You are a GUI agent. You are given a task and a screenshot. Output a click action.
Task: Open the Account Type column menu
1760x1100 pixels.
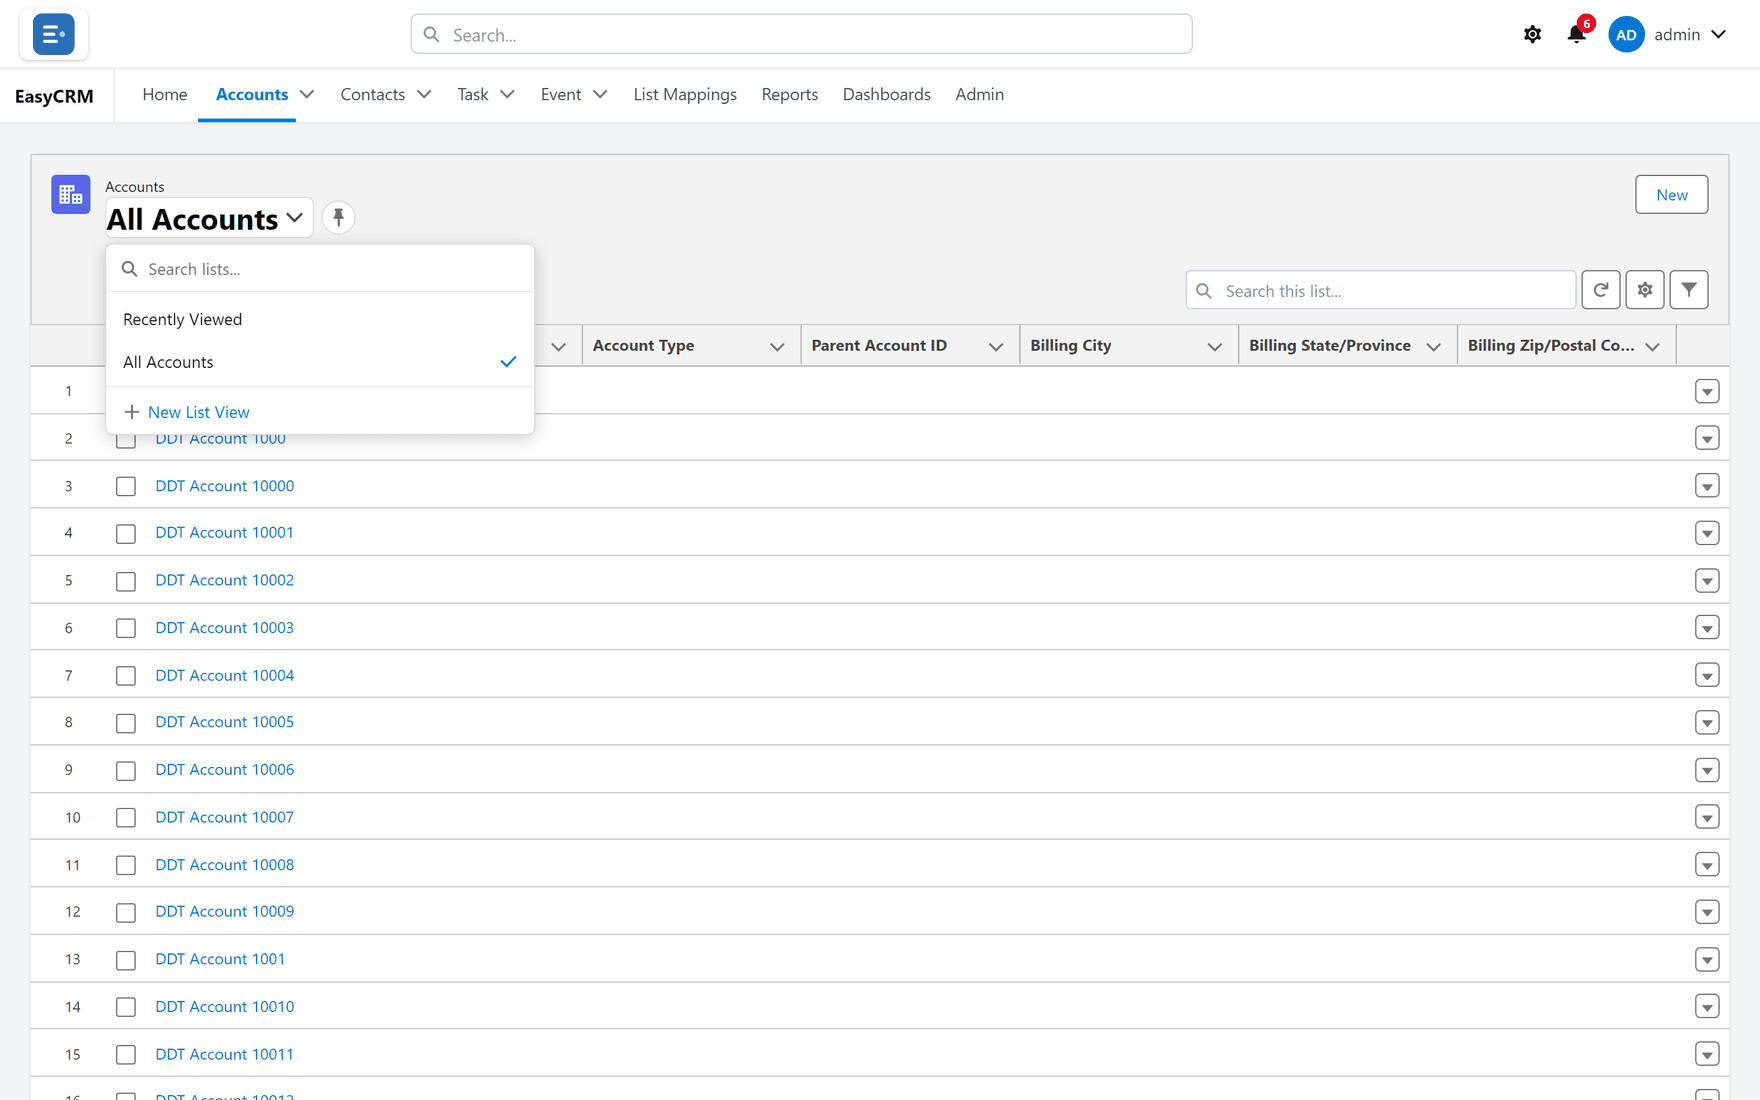pyautogui.click(x=777, y=346)
